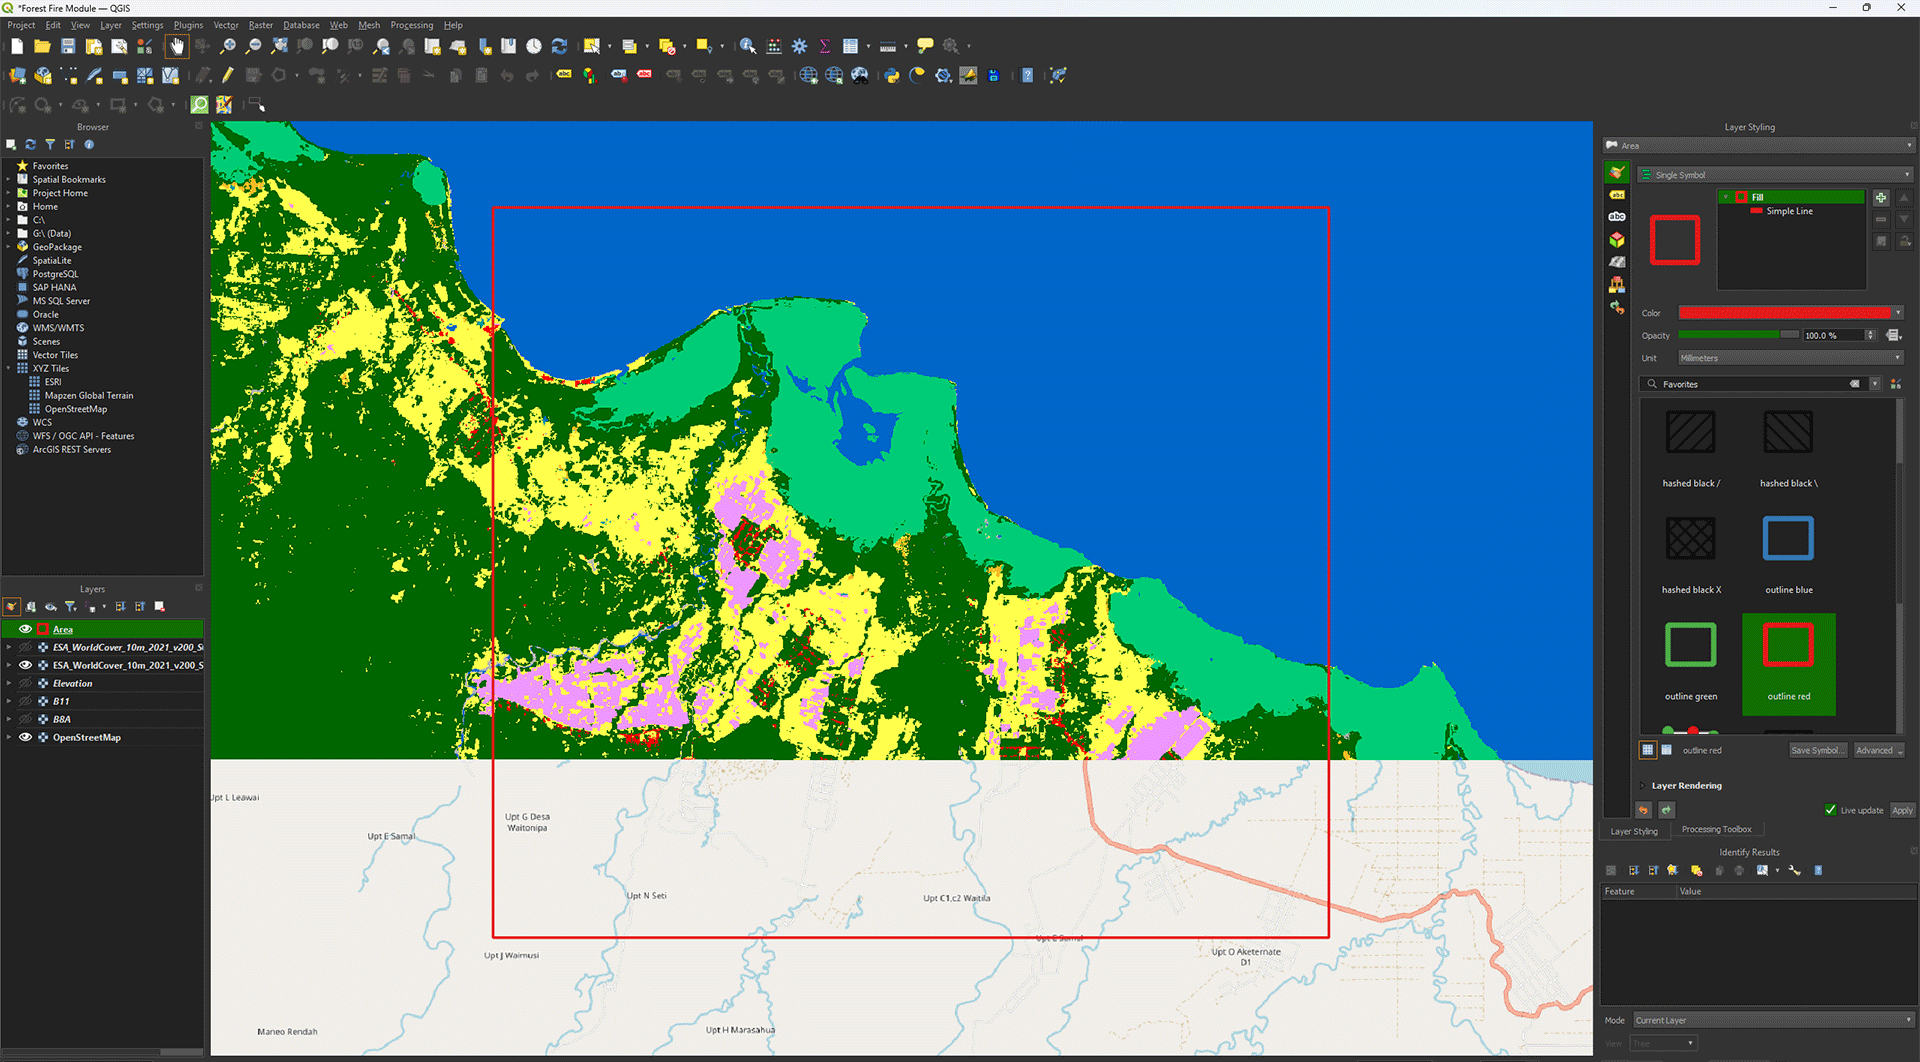Activate the Identify Features tool
Image resolution: width=1920 pixels, height=1062 pixels.
(x=747, y=46)
